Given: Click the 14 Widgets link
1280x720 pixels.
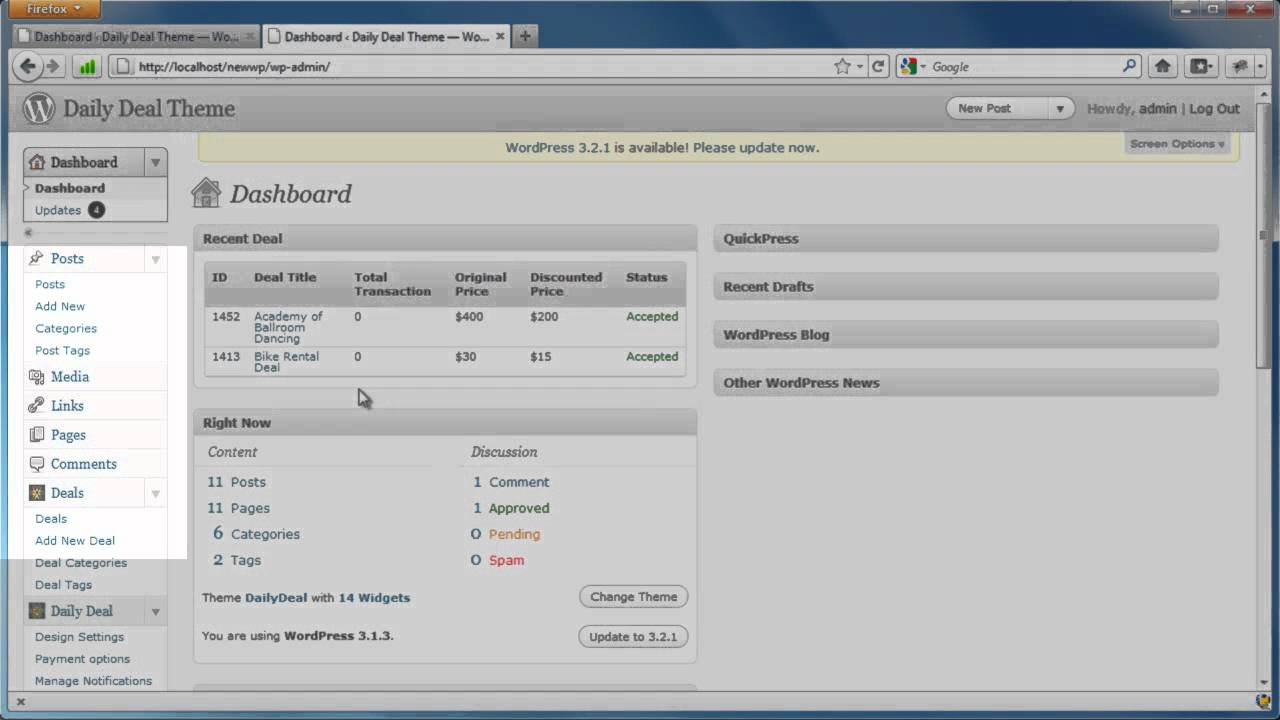Looking at the screenshot, I should 374,598.
